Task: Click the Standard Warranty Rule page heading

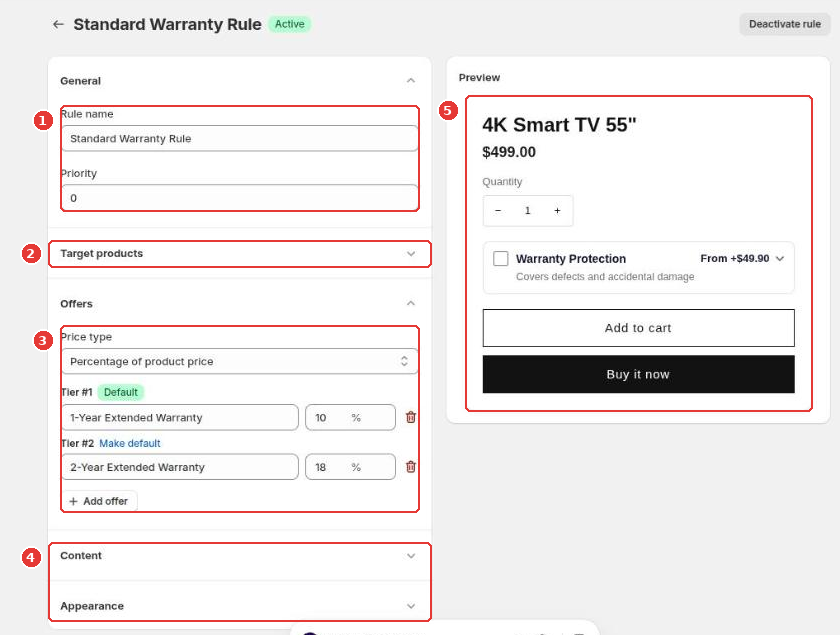Action: coord(167,24)
